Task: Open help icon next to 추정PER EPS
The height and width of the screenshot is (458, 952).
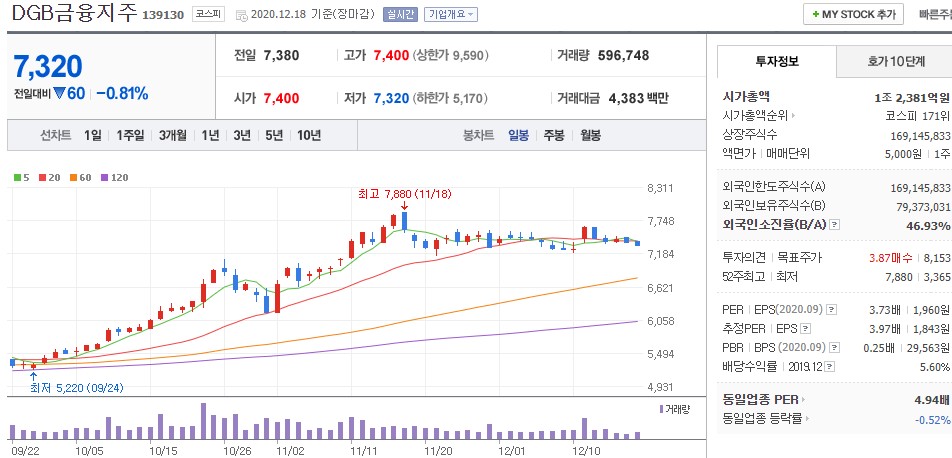Action: (806, 329)
